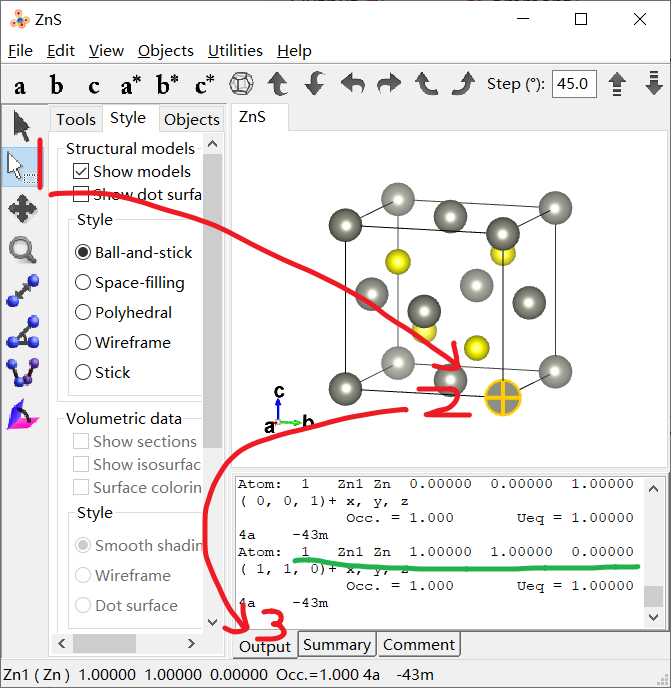The width and height of the screenshot is (671, 688).
Task: Choose Polyhedral style option
Action: coord(84,313)
